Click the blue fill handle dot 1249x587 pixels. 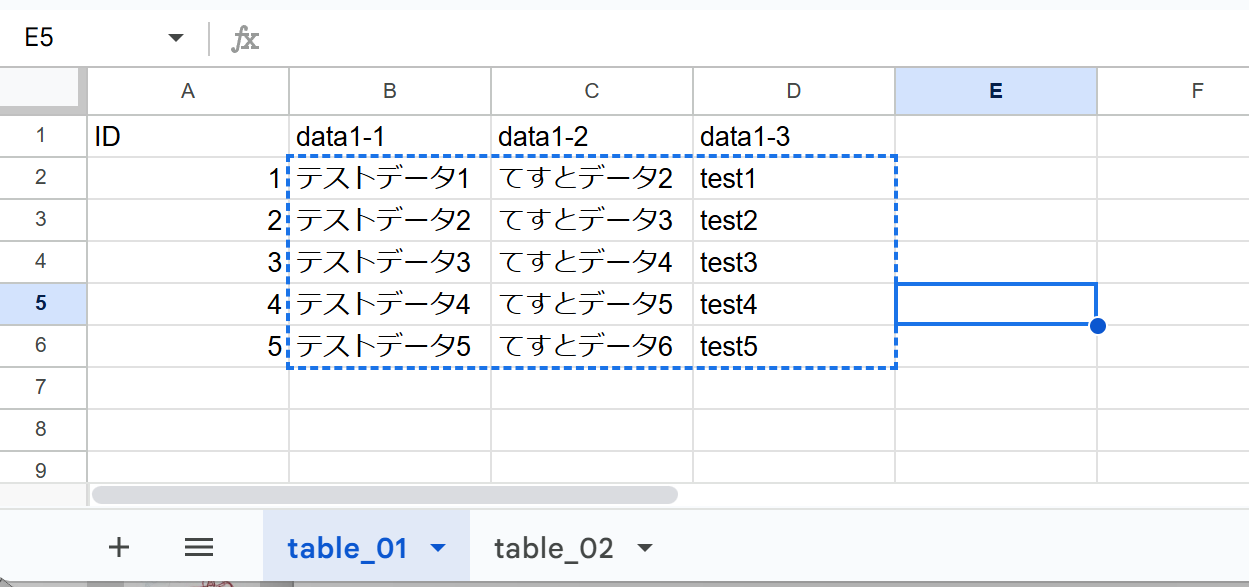coord(1097,325)
